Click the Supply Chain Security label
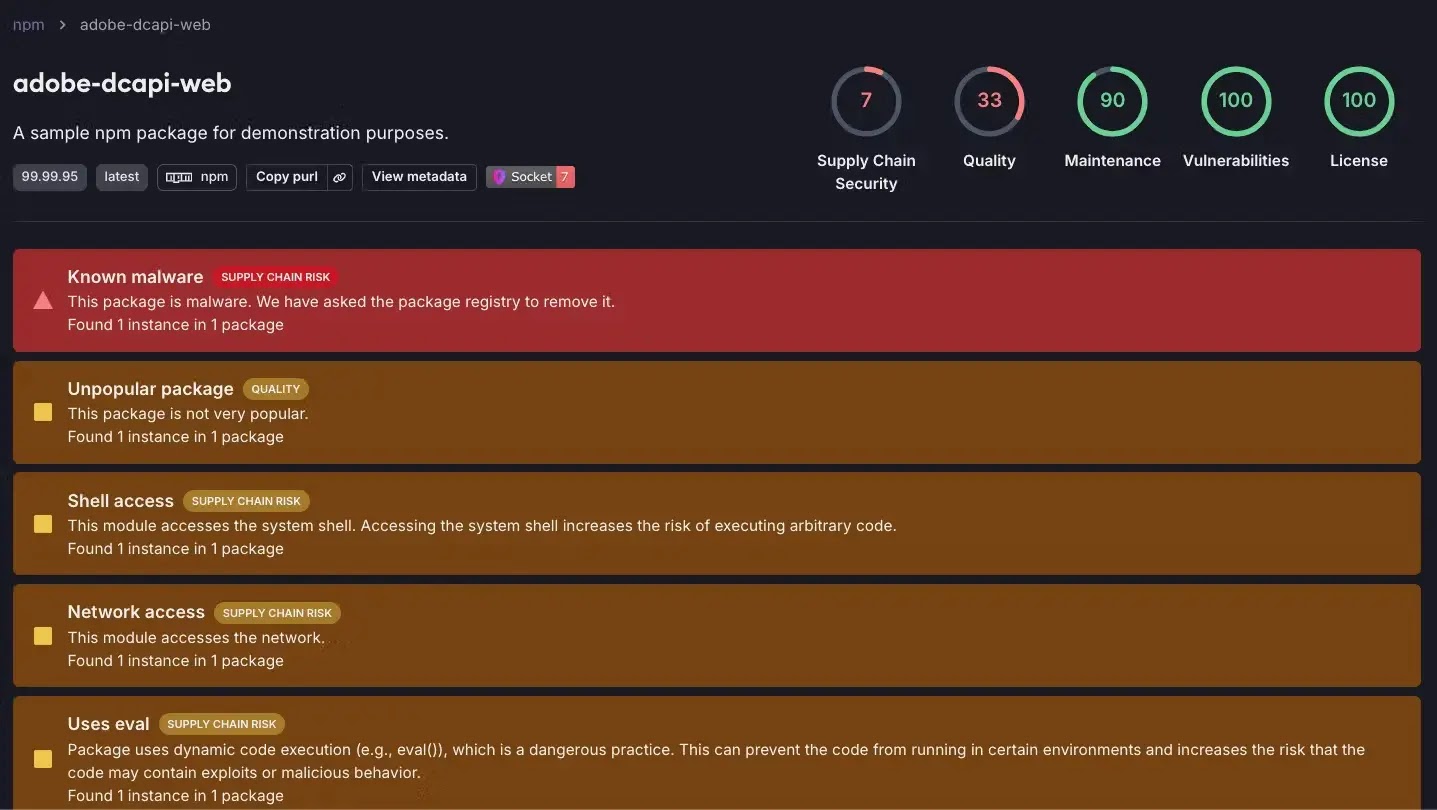1437x810 pixels. [866, 172]
